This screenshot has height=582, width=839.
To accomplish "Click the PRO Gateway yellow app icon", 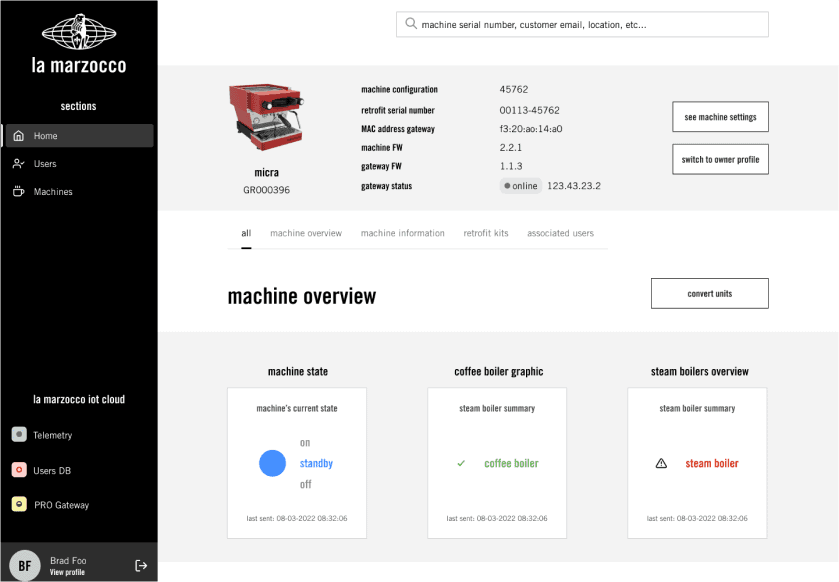I will 19,504.
